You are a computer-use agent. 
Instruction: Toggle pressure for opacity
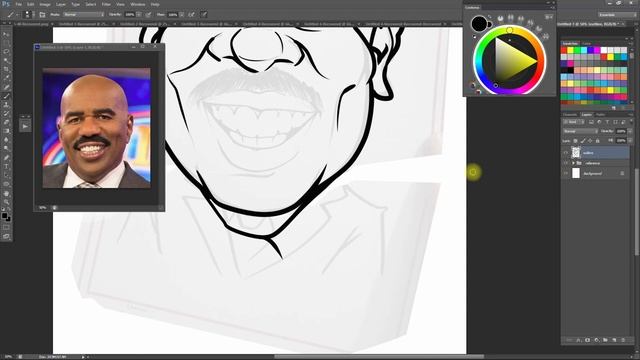(x=148, y=15)
